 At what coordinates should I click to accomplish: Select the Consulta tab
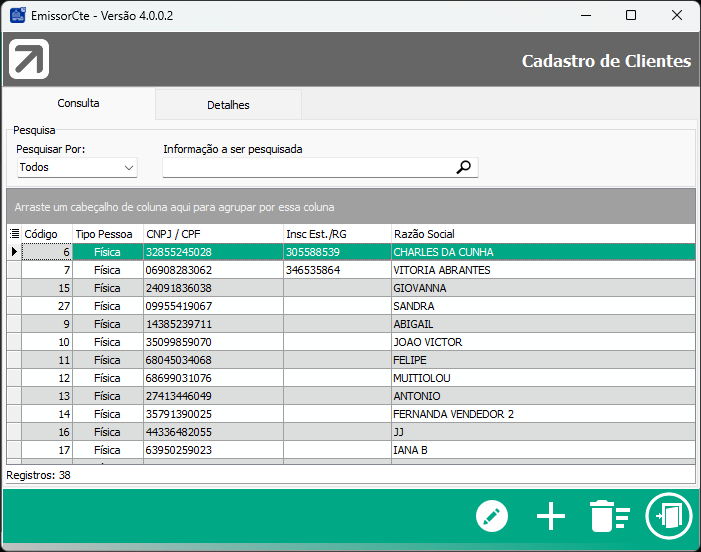click(78, 104)
